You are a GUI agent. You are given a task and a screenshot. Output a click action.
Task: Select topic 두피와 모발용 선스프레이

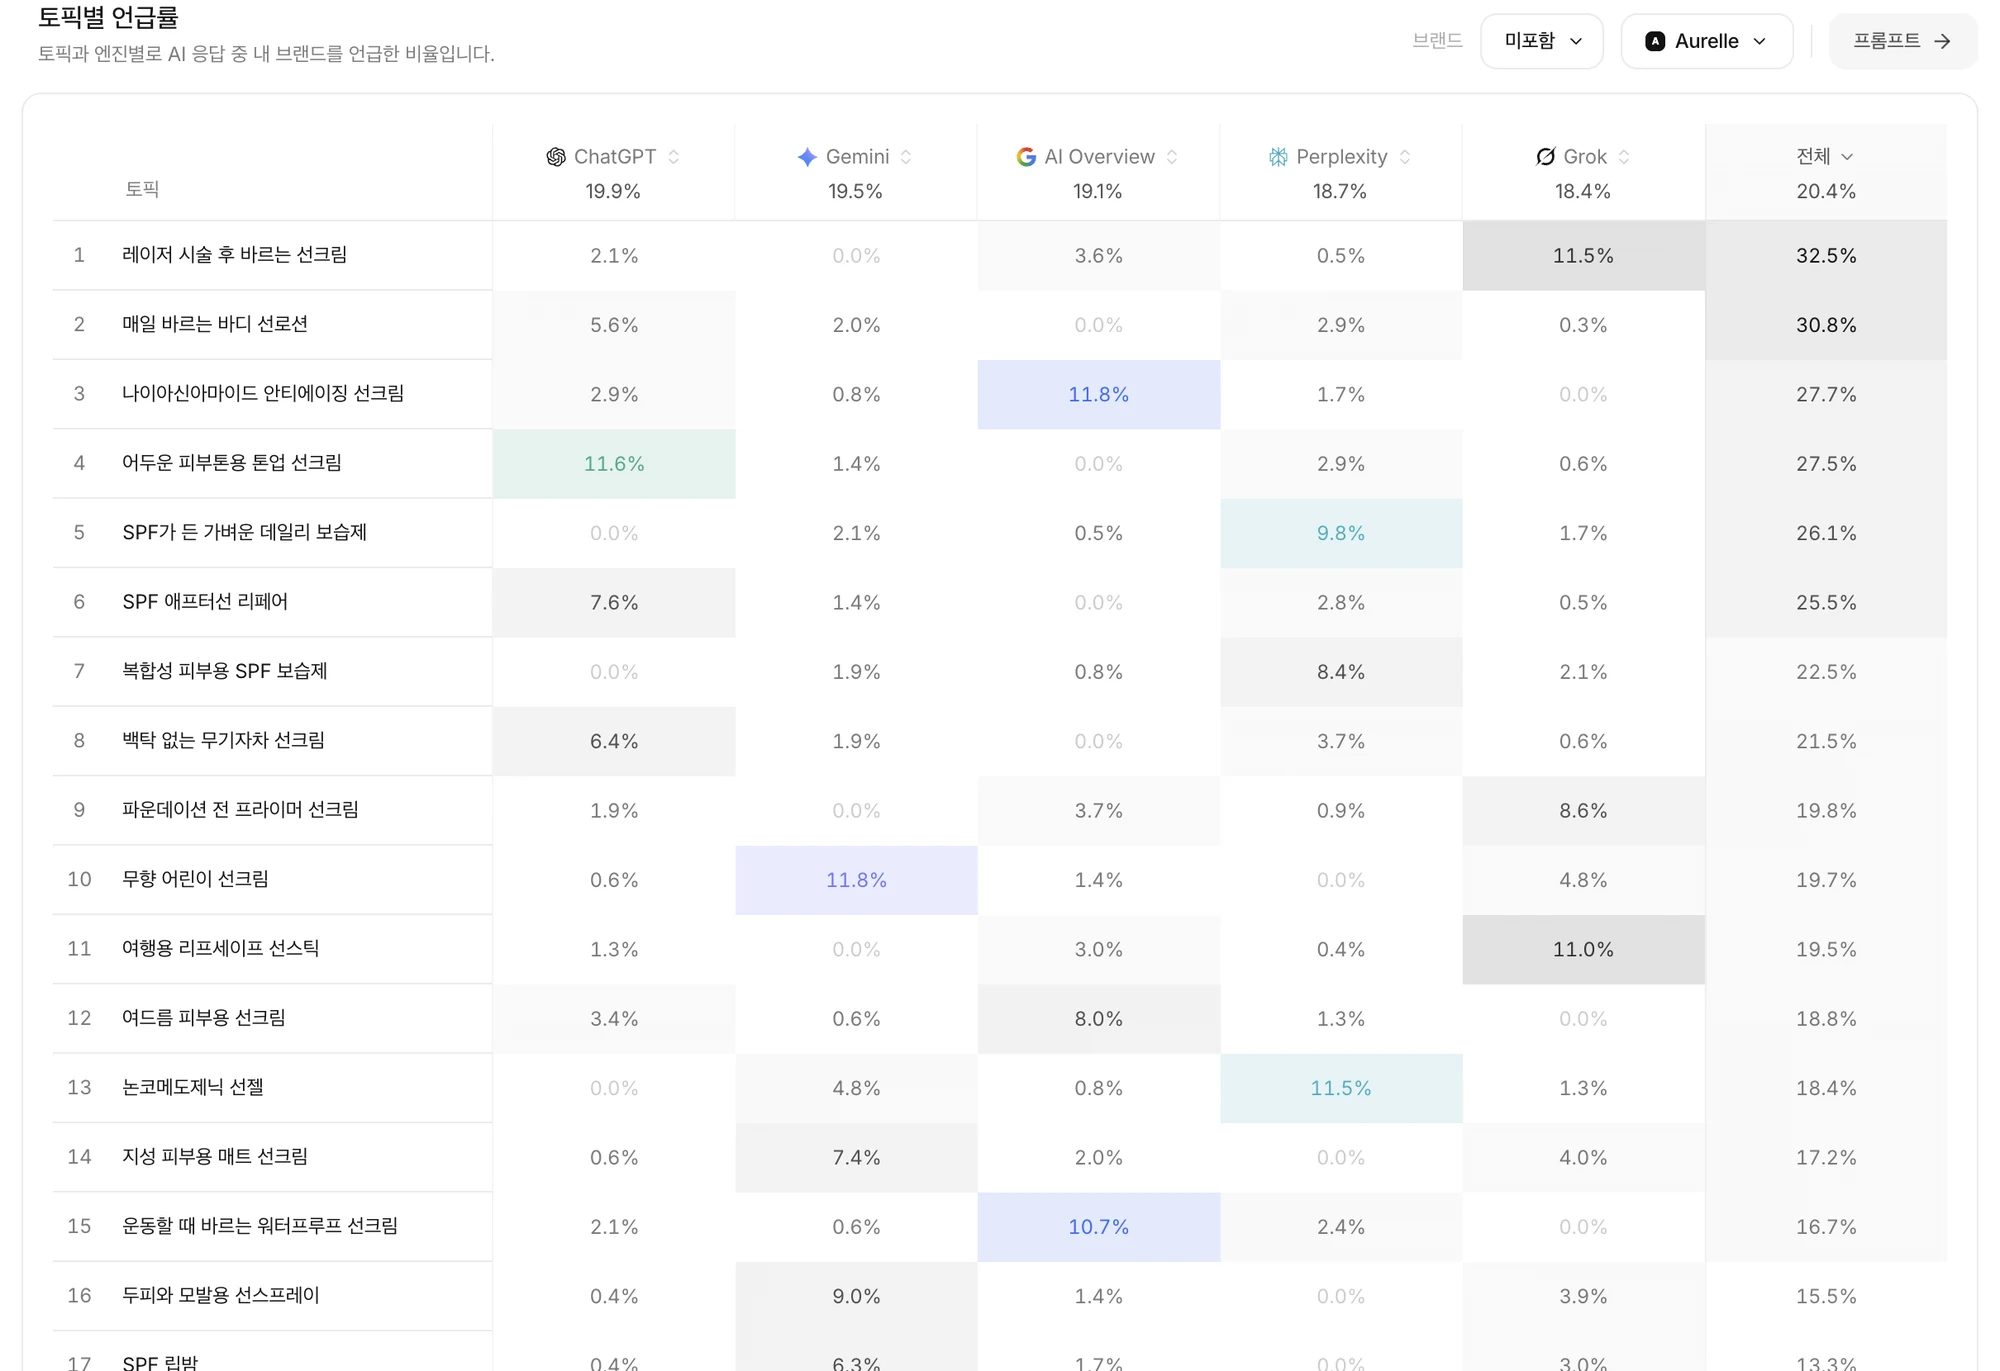[221, 1295]
